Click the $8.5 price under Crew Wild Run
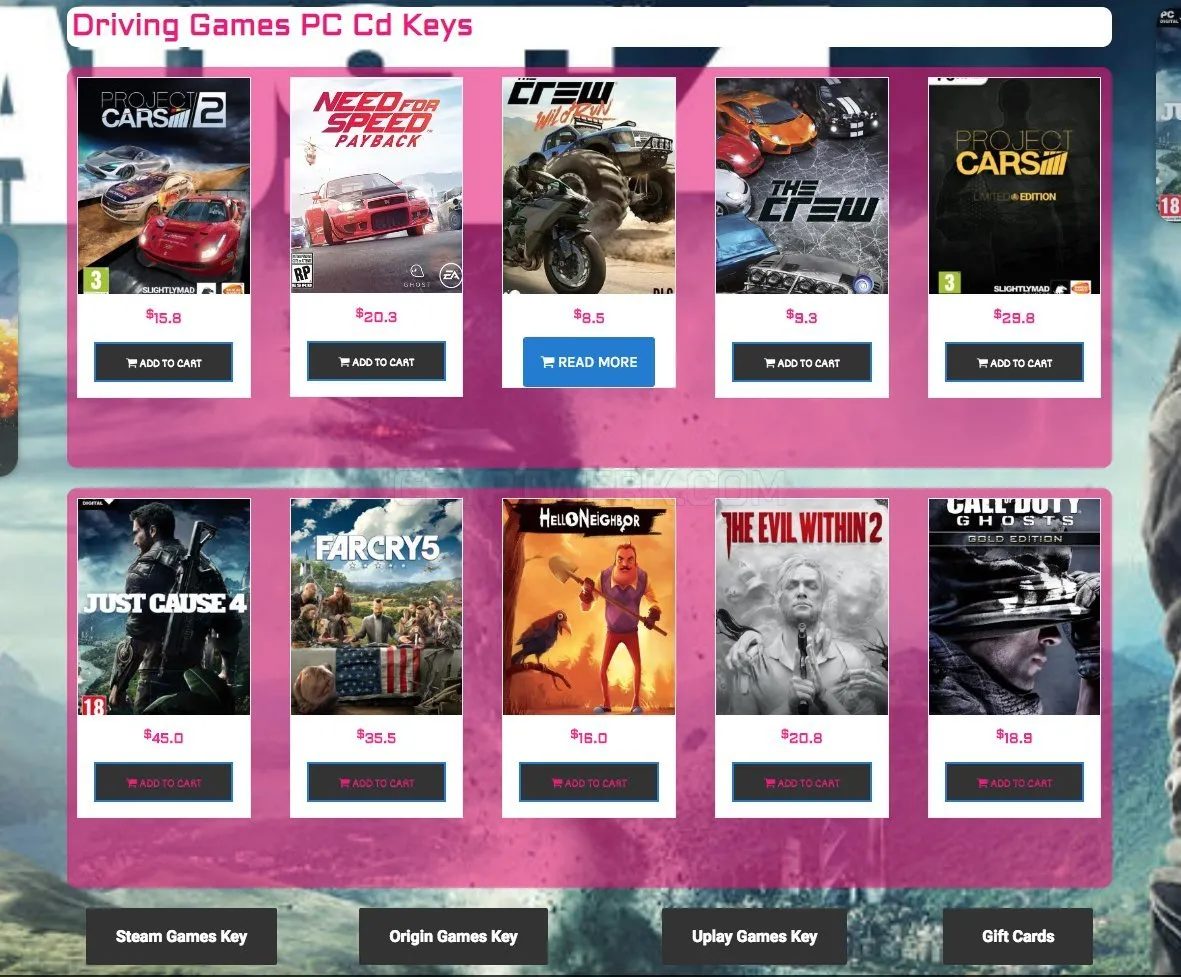This screenshot has height=977, width=1181. coord(589,317)
